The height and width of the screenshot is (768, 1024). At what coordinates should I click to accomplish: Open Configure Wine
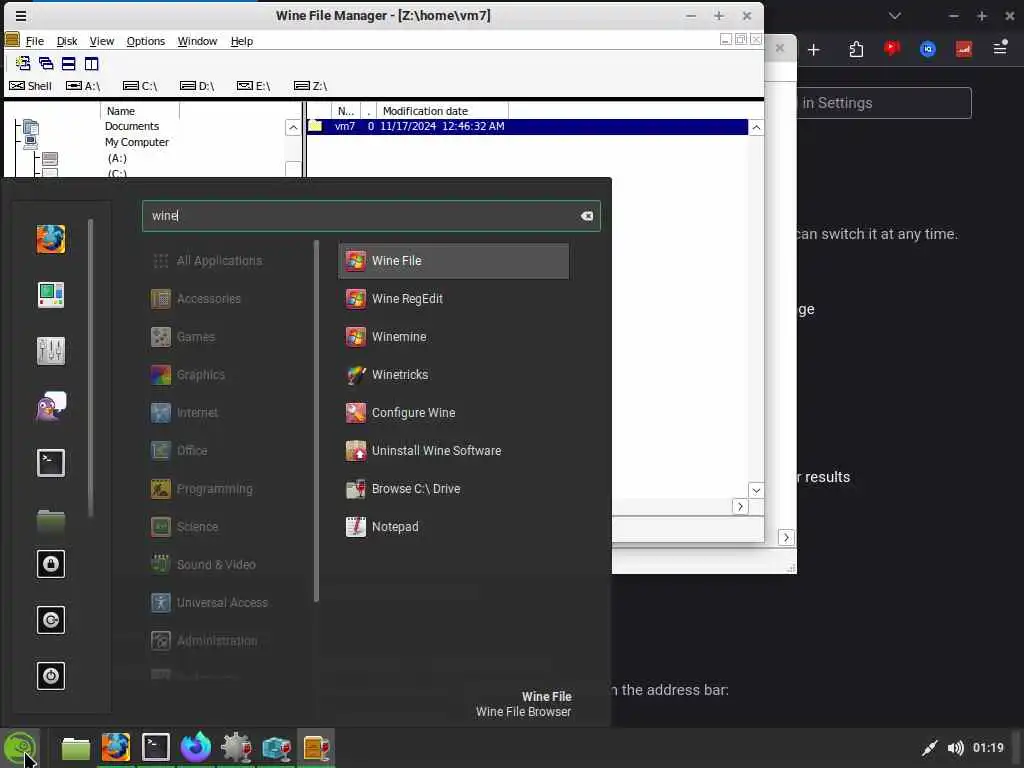coord(453,412)
